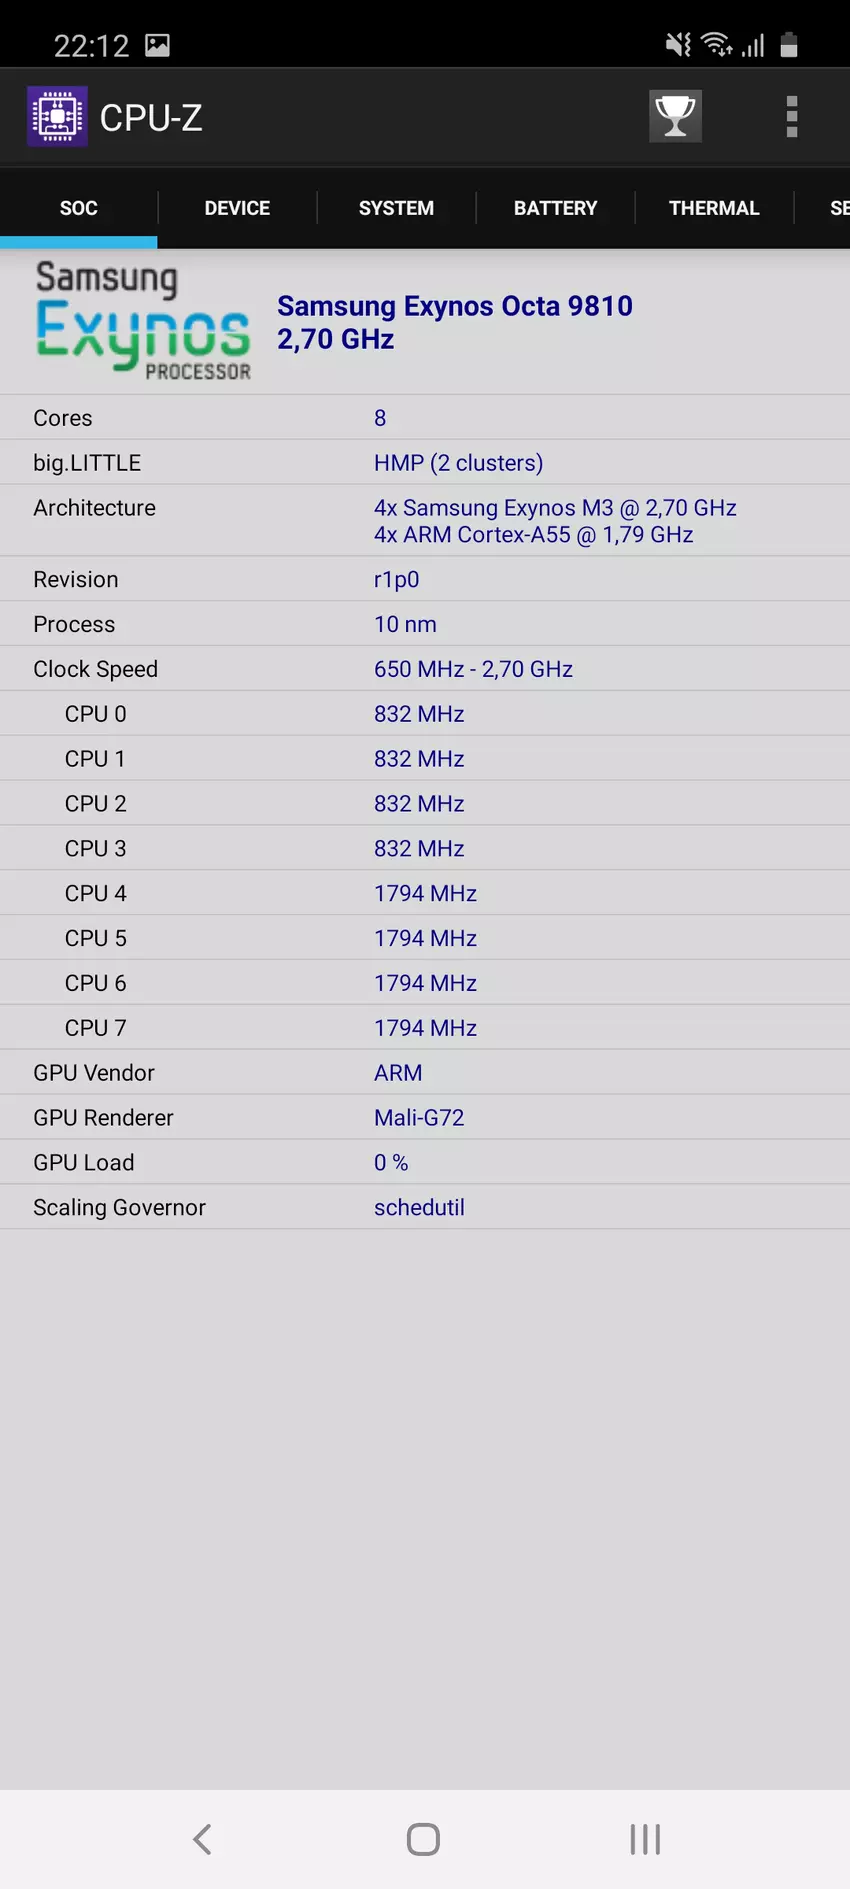850x1889 pixels.
Task: Select the GPU Renderer Mali-G72 row
Action: (x=425, y=1117)
